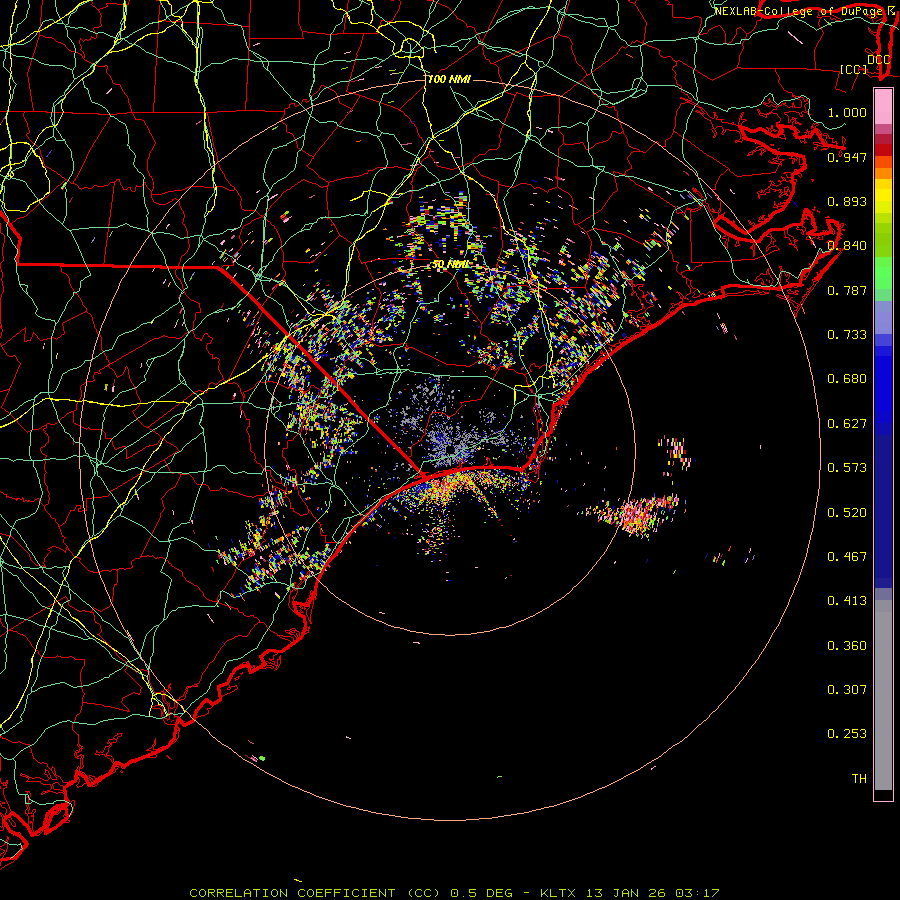Click the 0.253 scale label
900x900 pixels.
click(x=847, y=734)
